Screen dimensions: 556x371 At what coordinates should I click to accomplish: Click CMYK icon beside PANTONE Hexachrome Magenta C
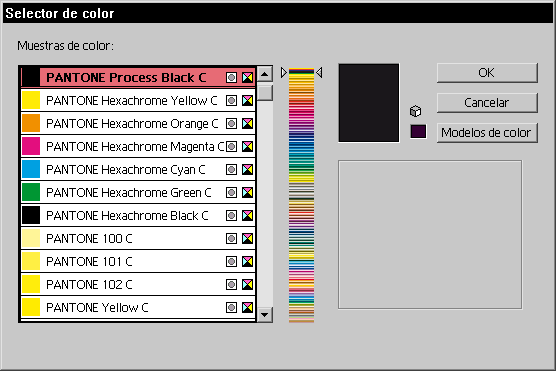[x=248, y=146]
